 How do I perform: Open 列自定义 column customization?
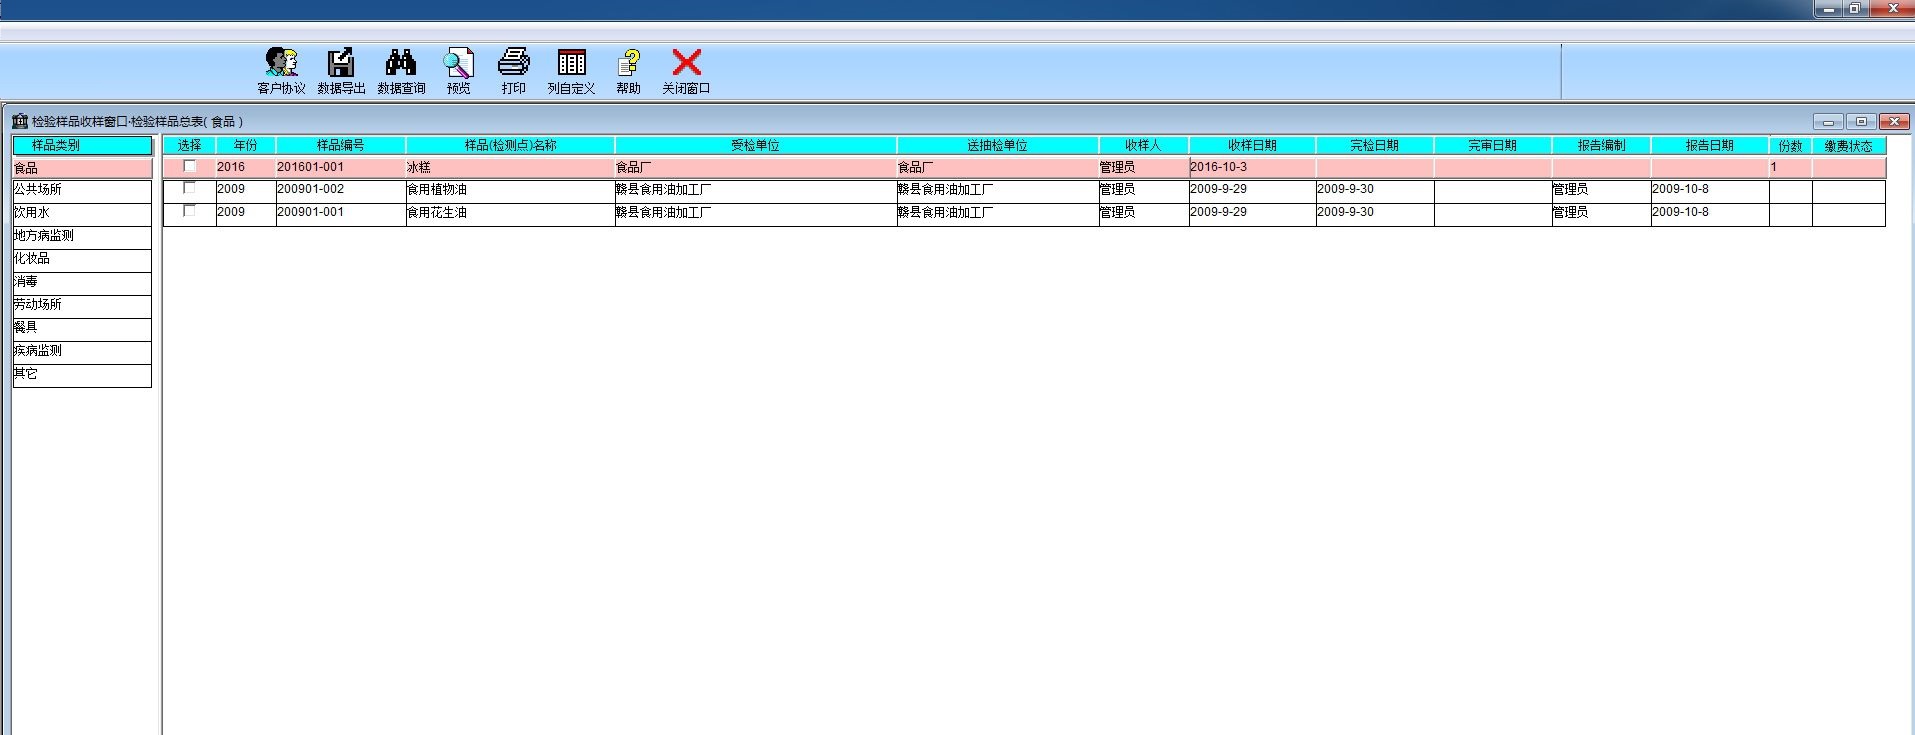tap(571, 71)
